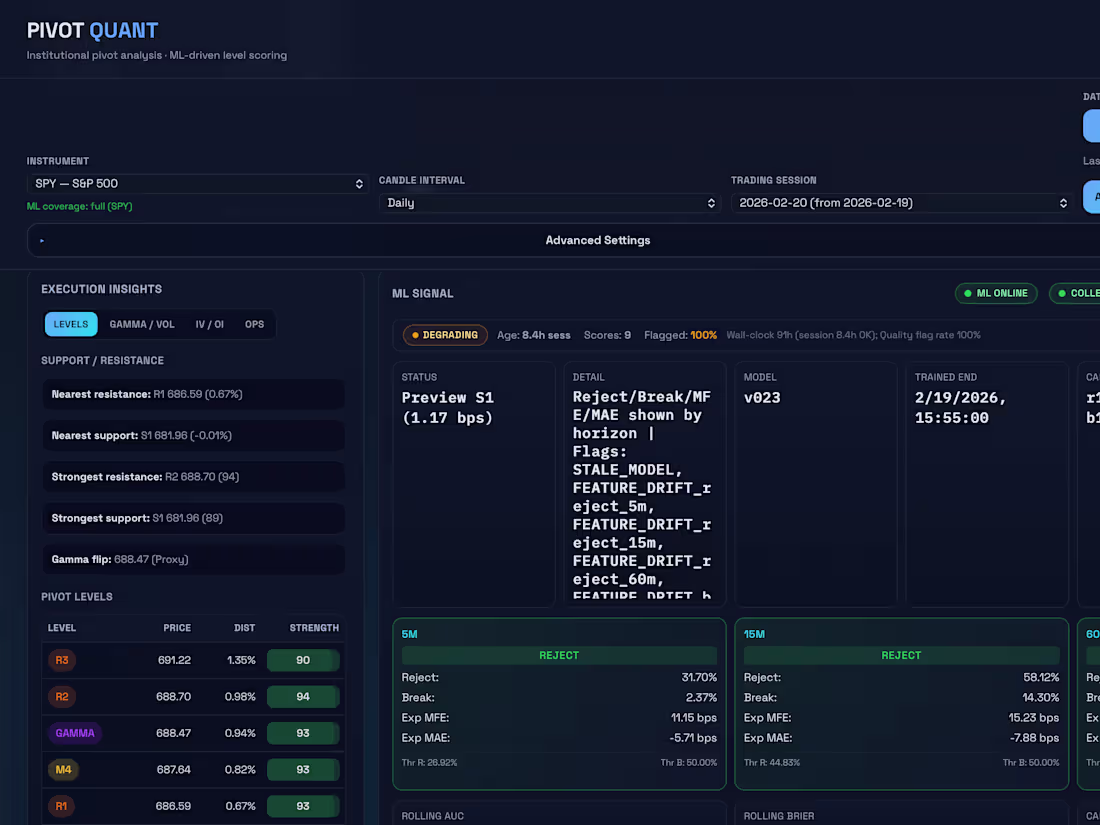
Task: Click the PIVOT QUANT logo in the header
Action: [x=92, y=30]
